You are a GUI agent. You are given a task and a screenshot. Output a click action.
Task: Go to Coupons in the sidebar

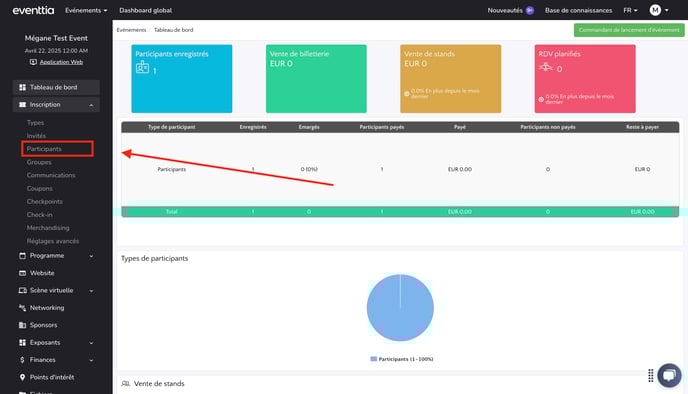click(x=39, y=188)
